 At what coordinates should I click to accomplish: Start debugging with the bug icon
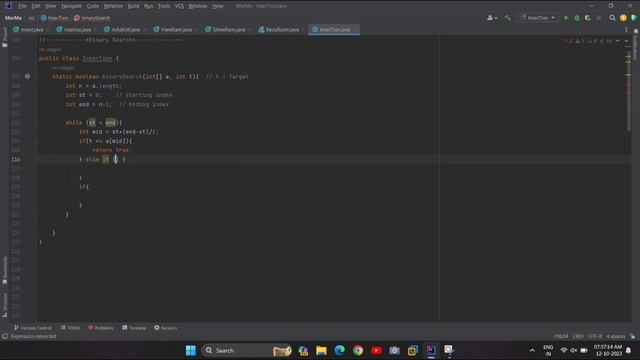[577, 18]
